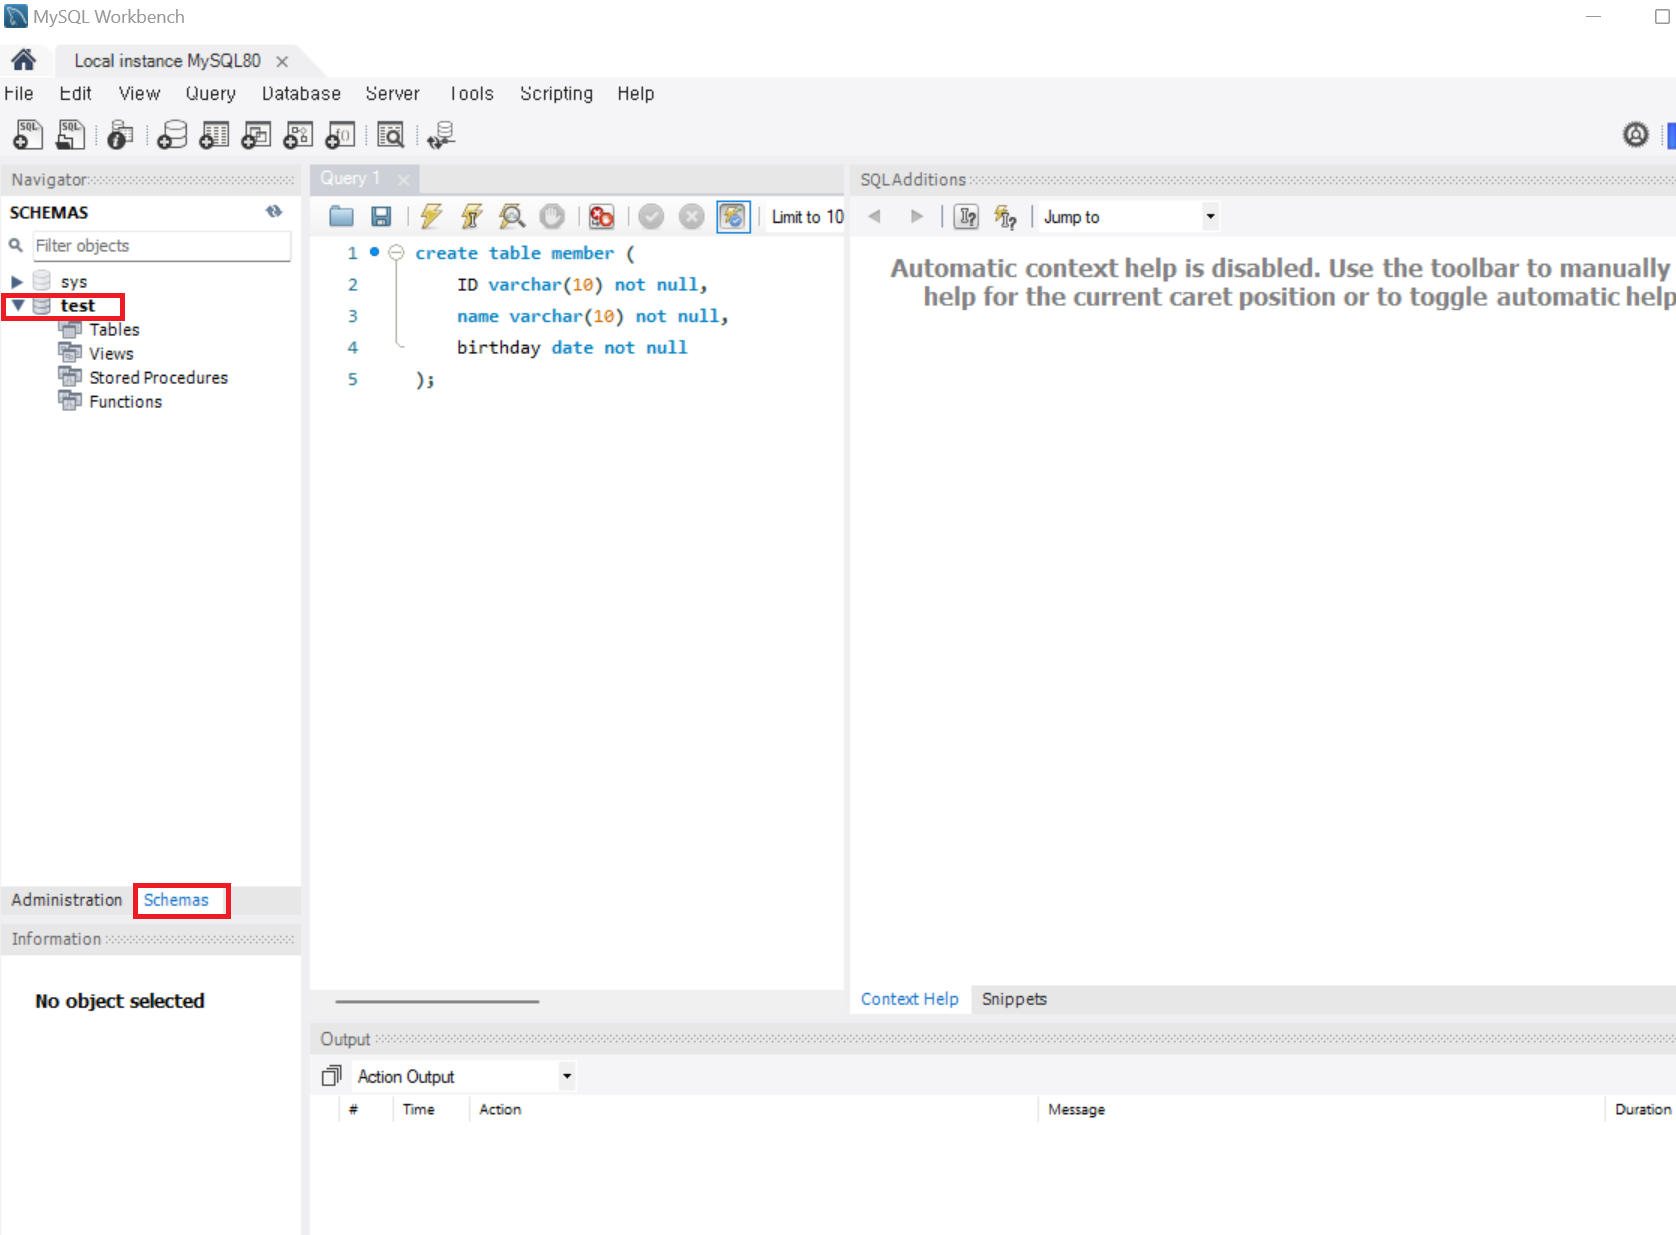This screenshot has width=1676, height=1235.
Task: Open the Limit to rows dropdown
Action: (x=807, y=217)
